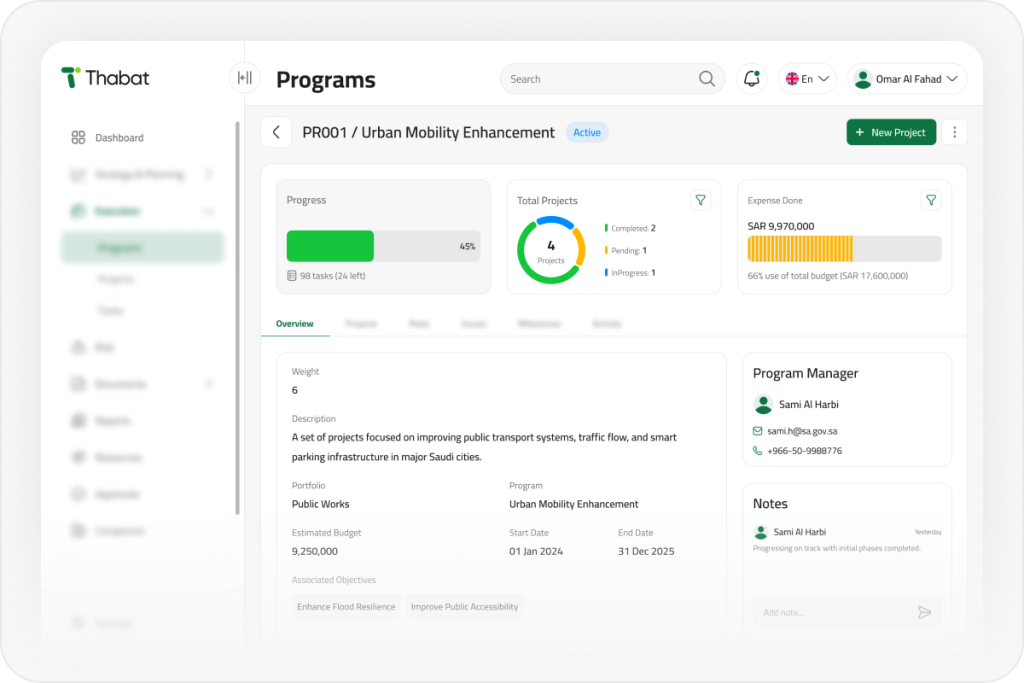Go back with the left arrow button
Screen dimensions: 1024x683
tap(276, 133)
